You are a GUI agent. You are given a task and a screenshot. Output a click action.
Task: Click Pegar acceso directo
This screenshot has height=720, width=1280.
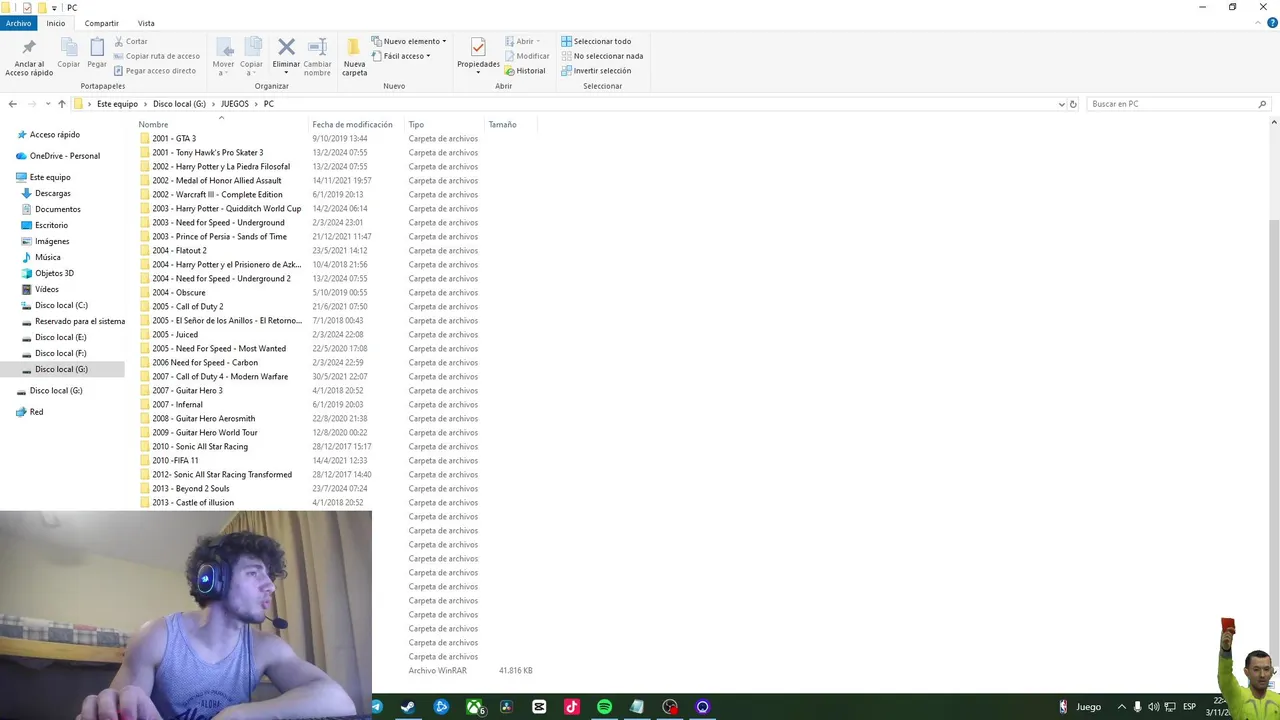pos(154,71)
